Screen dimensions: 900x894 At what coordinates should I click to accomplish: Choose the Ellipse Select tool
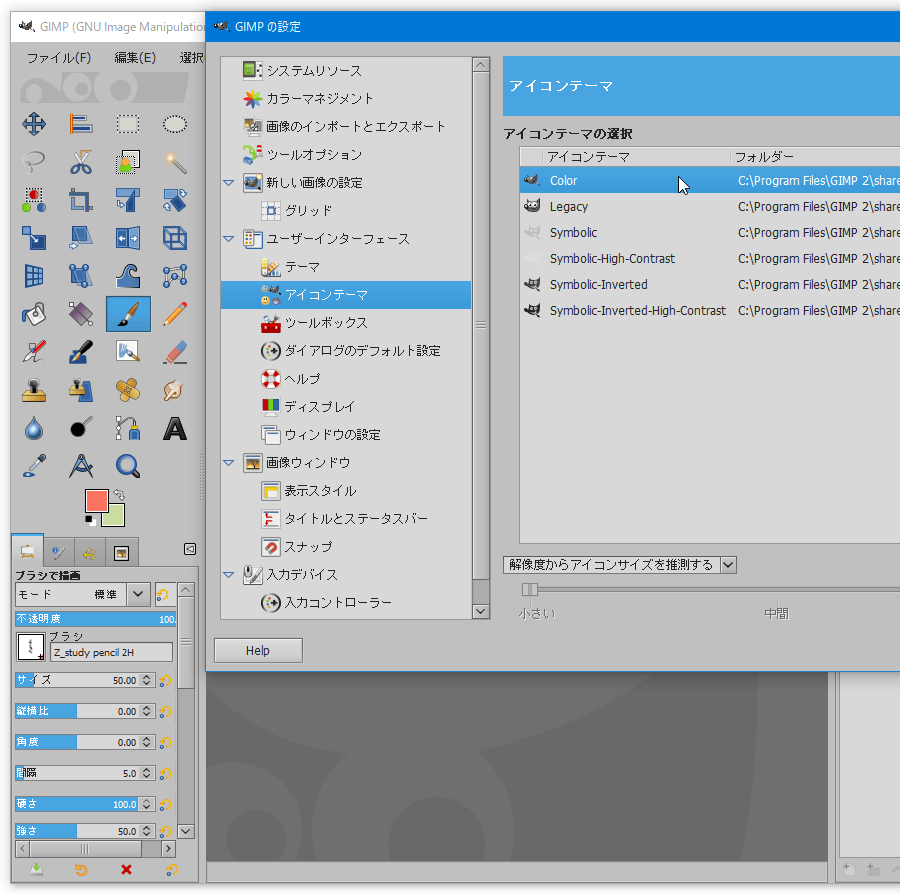tap(174, 124)
